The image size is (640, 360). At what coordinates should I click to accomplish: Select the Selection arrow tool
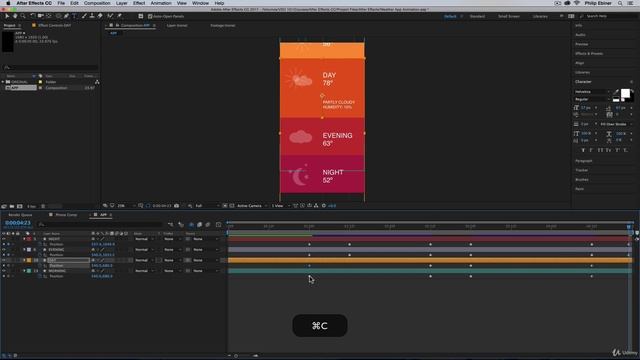pyautogui.click(x=7, y=16)
